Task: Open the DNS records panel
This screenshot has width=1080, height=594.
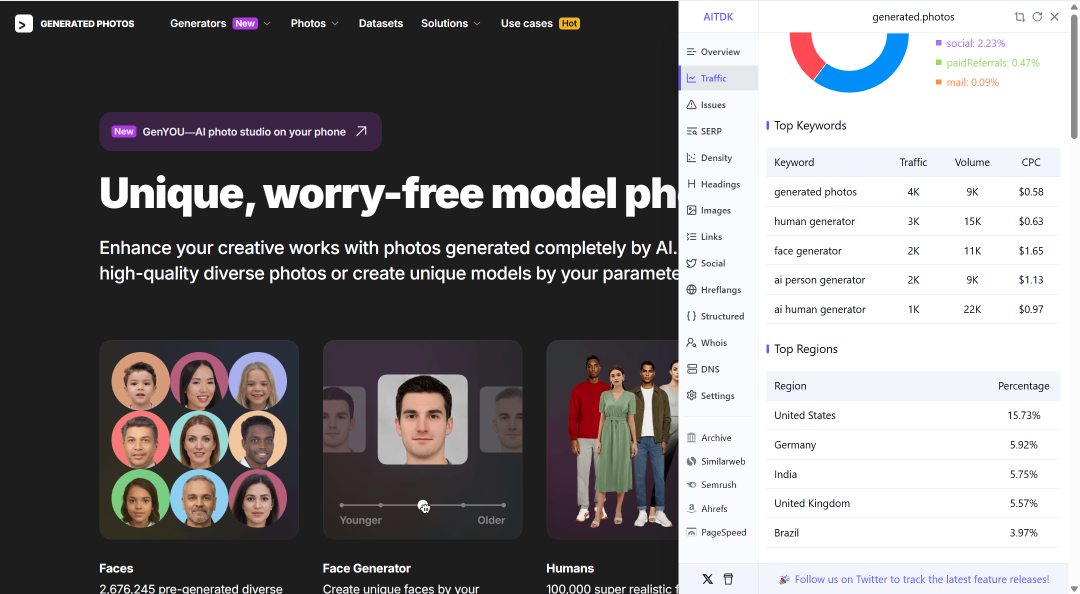Action: click(718, 369)
